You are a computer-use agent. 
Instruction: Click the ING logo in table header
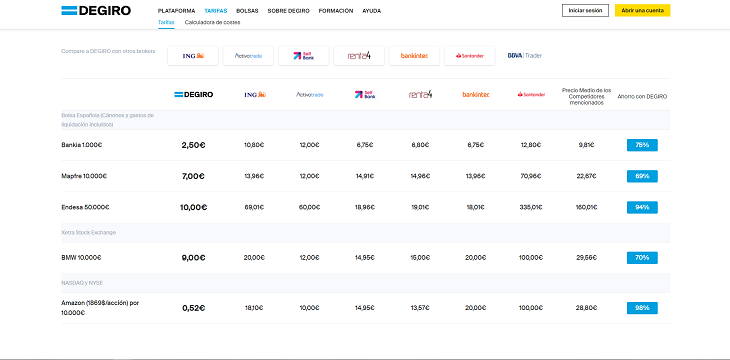point(255,95)
